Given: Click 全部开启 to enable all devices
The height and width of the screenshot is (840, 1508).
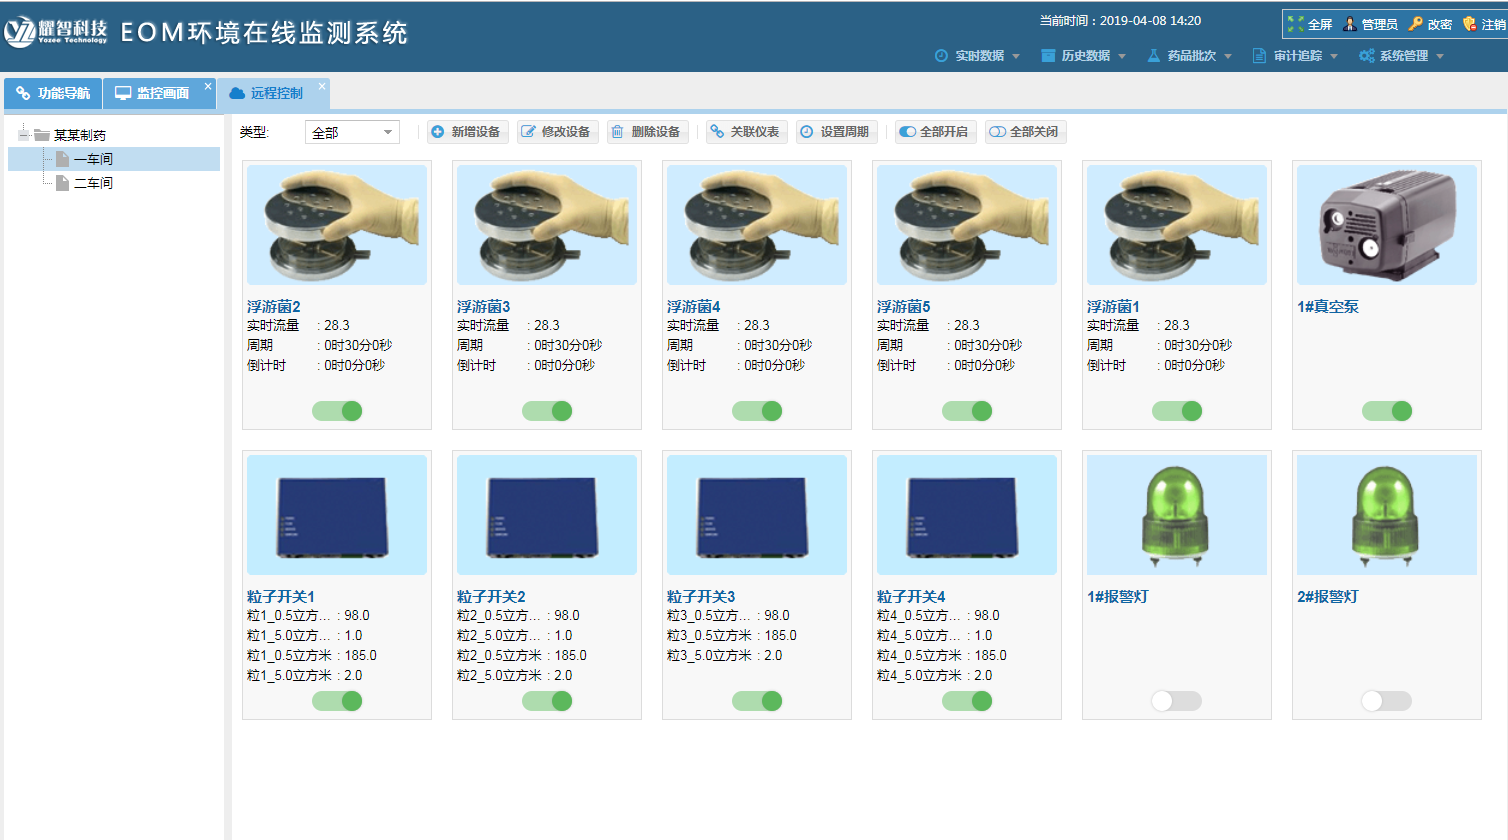Looking at the screenshot, I should (x=935, y=131).
